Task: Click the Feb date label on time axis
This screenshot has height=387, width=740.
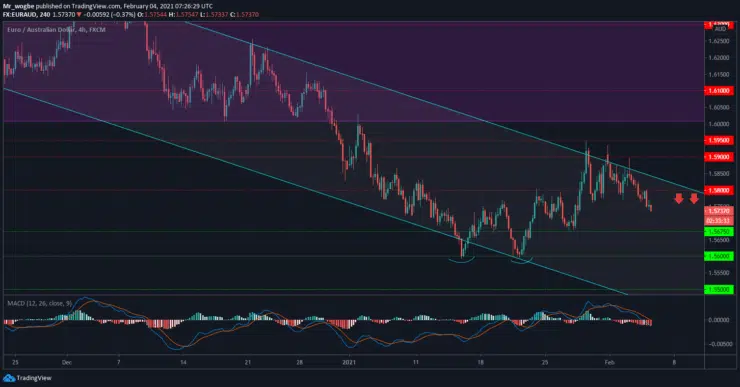Action: coord(609,362)
